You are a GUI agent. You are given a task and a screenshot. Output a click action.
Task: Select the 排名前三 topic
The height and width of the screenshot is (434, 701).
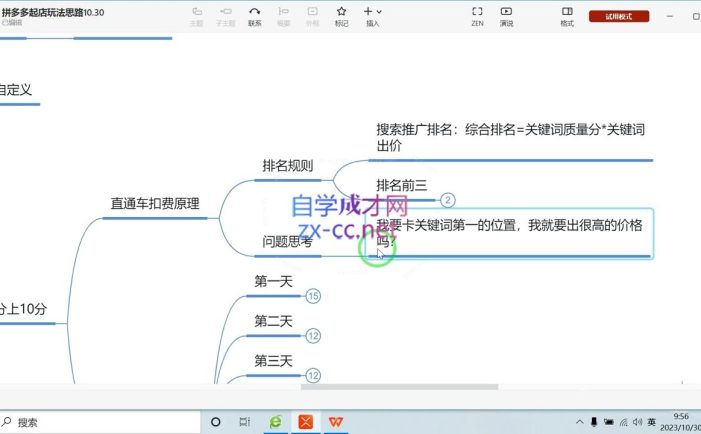tap(401, 185)
